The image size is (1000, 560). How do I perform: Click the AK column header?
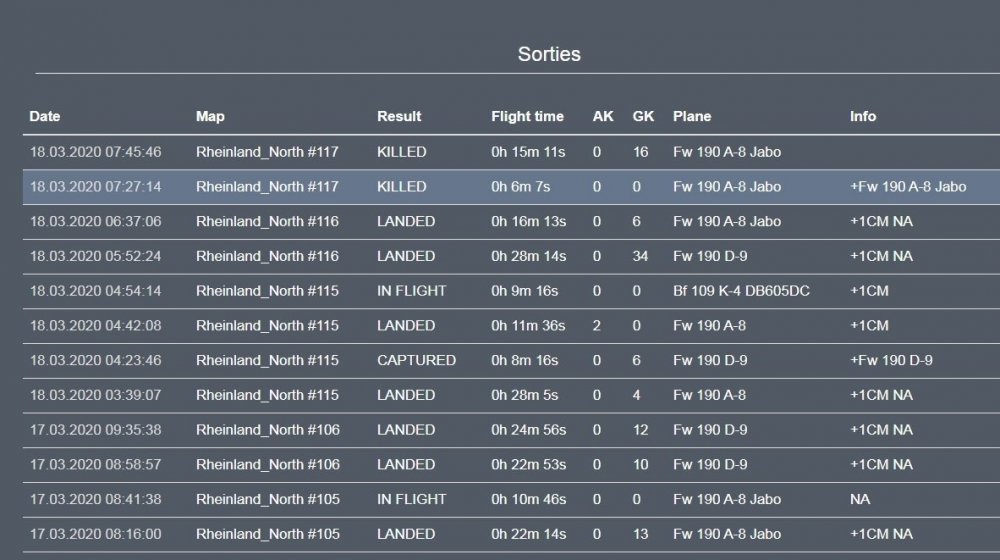pos(603,116)
